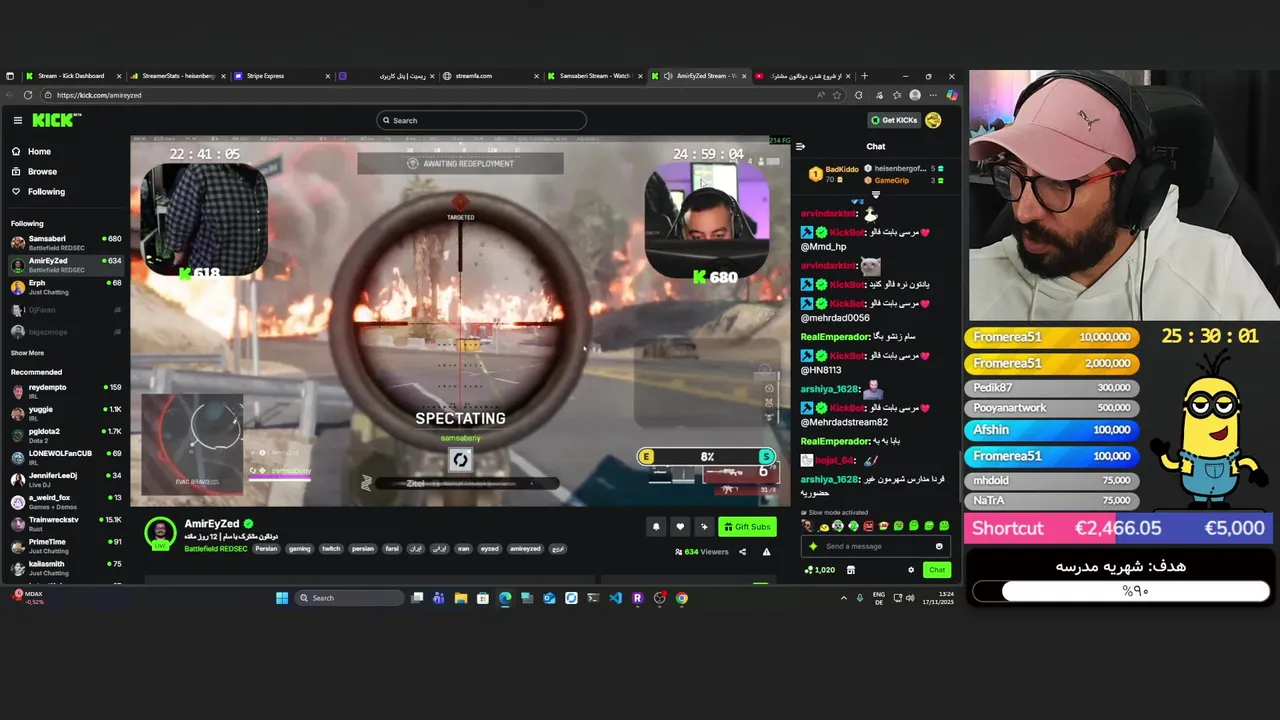Expand Show More in Following list
Image resolution: width=1280 pixels, height=720 pixels.
(27, 353)
